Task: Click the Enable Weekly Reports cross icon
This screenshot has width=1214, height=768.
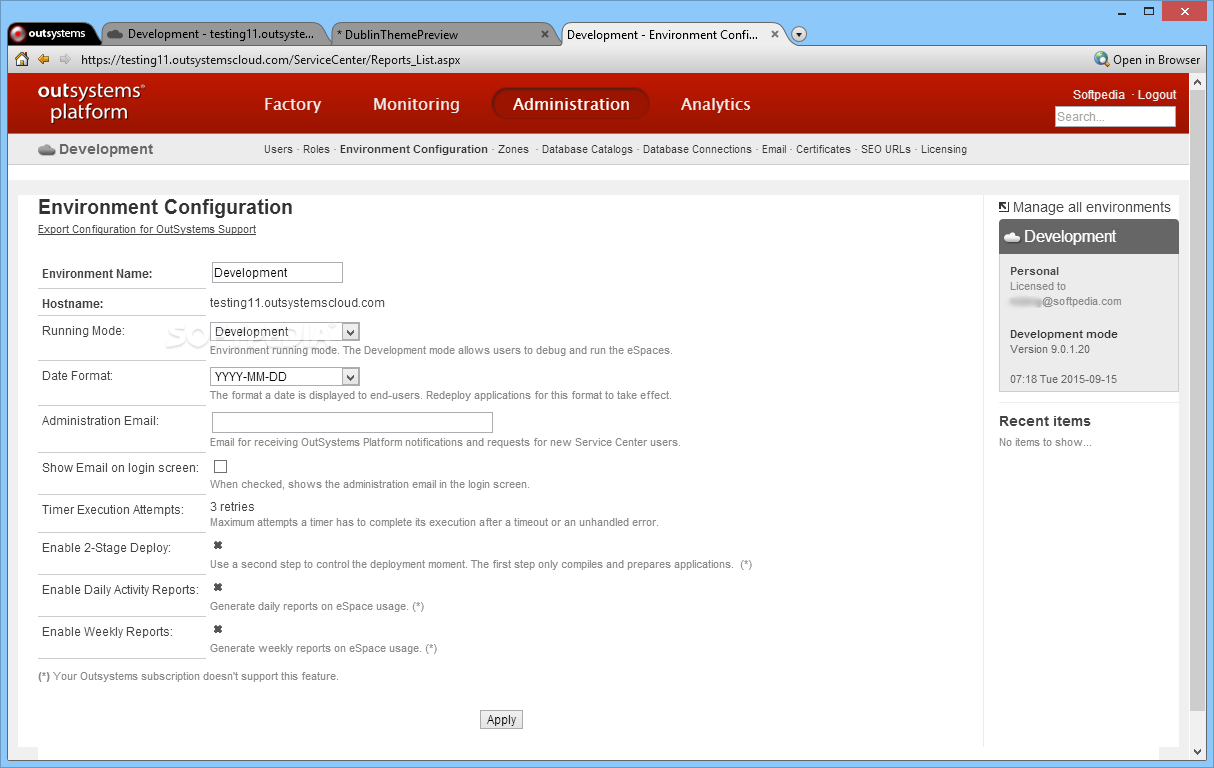Action: point(218,629)
